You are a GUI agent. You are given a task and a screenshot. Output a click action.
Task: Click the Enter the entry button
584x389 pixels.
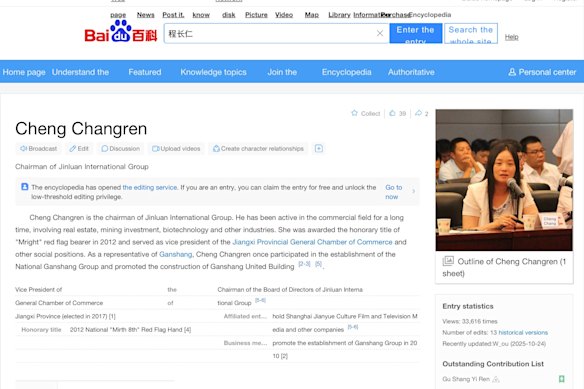pos(416,33)
